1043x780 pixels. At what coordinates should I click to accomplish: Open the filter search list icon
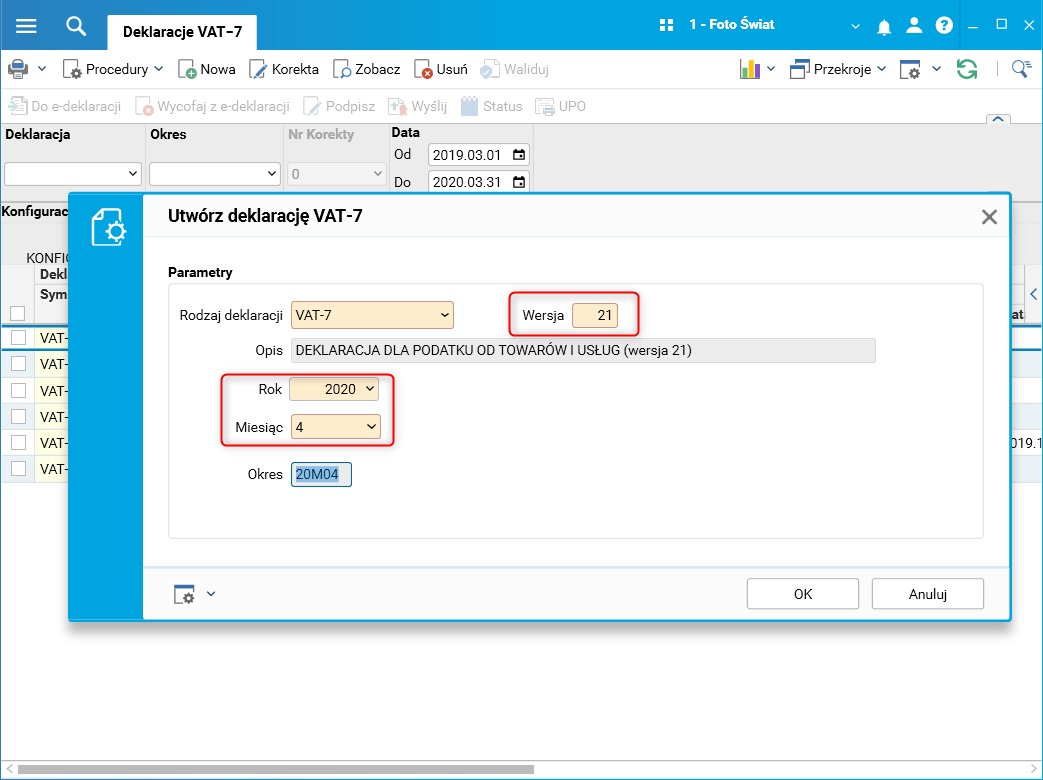coord(1021,68)
